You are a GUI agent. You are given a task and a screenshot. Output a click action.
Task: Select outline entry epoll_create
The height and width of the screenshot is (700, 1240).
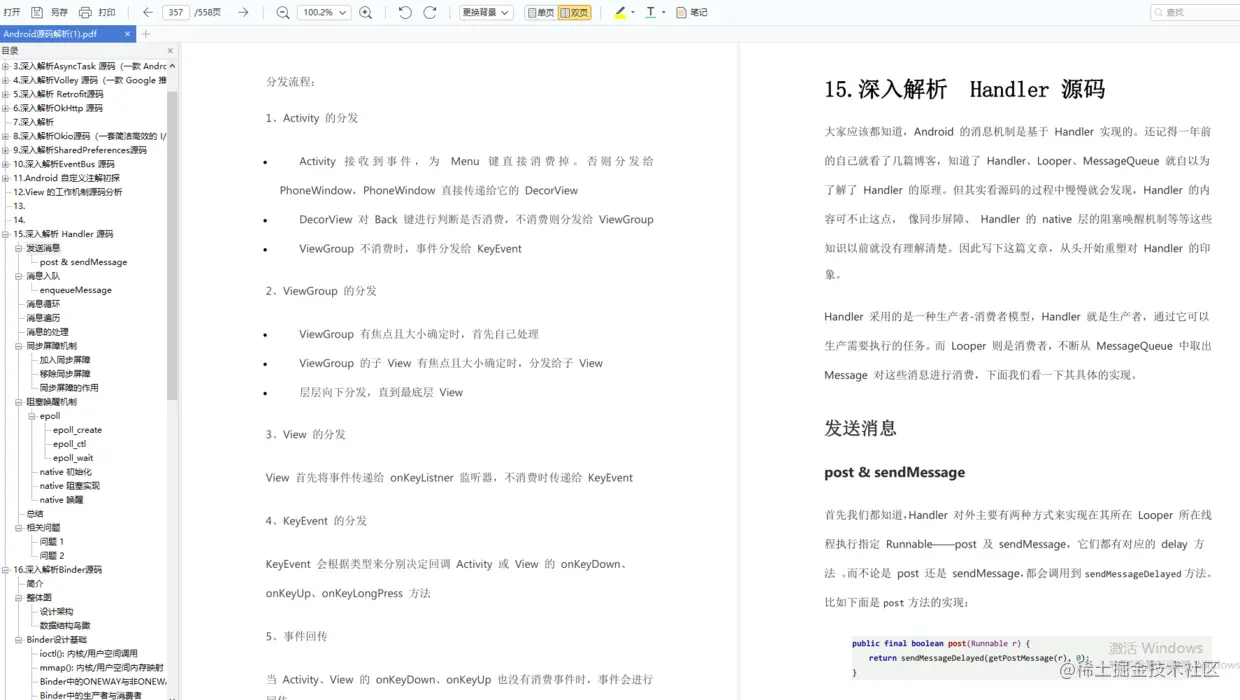click(x=77, y=430)
